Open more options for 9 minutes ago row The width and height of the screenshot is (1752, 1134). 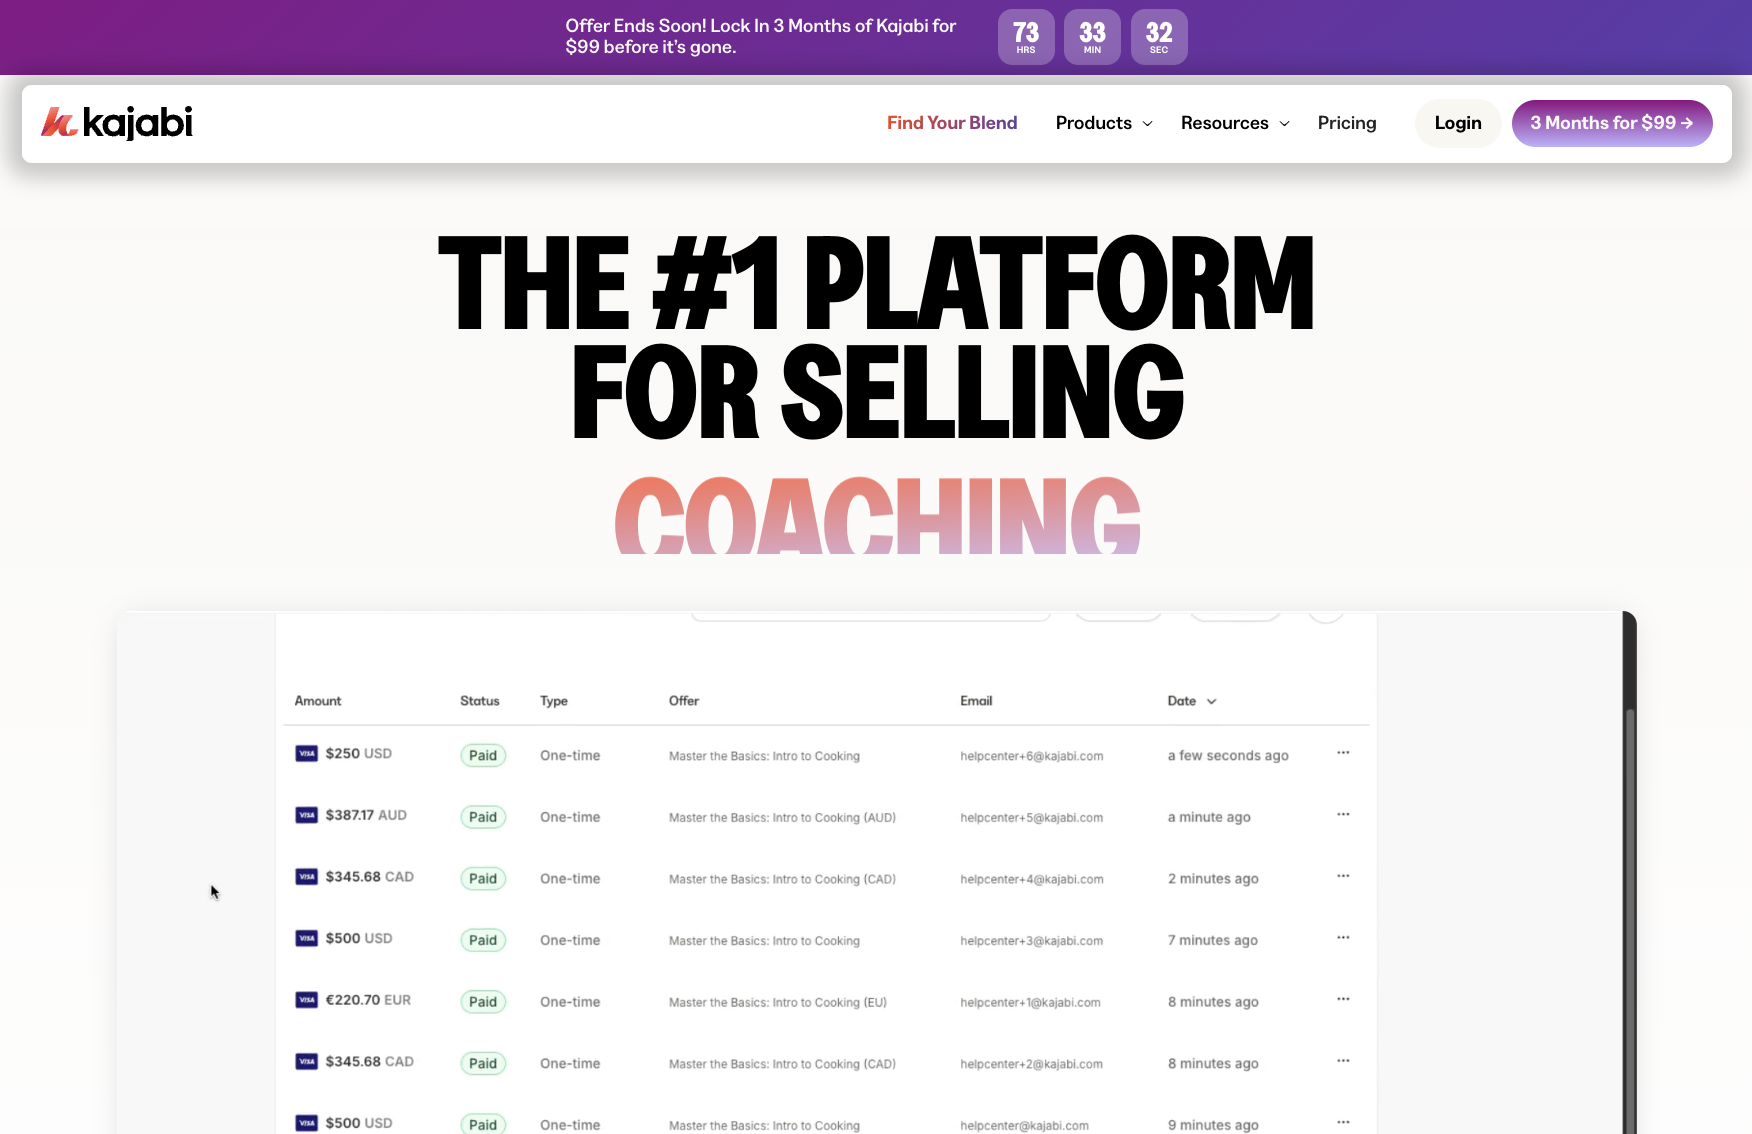[x=1343, y=1123]
